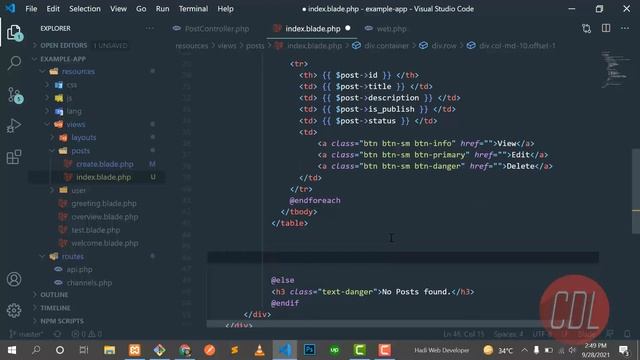The height and width of the screenshot is (360, 640).
Task: Open the Accounts menu icon
Action: click(14, 279)
